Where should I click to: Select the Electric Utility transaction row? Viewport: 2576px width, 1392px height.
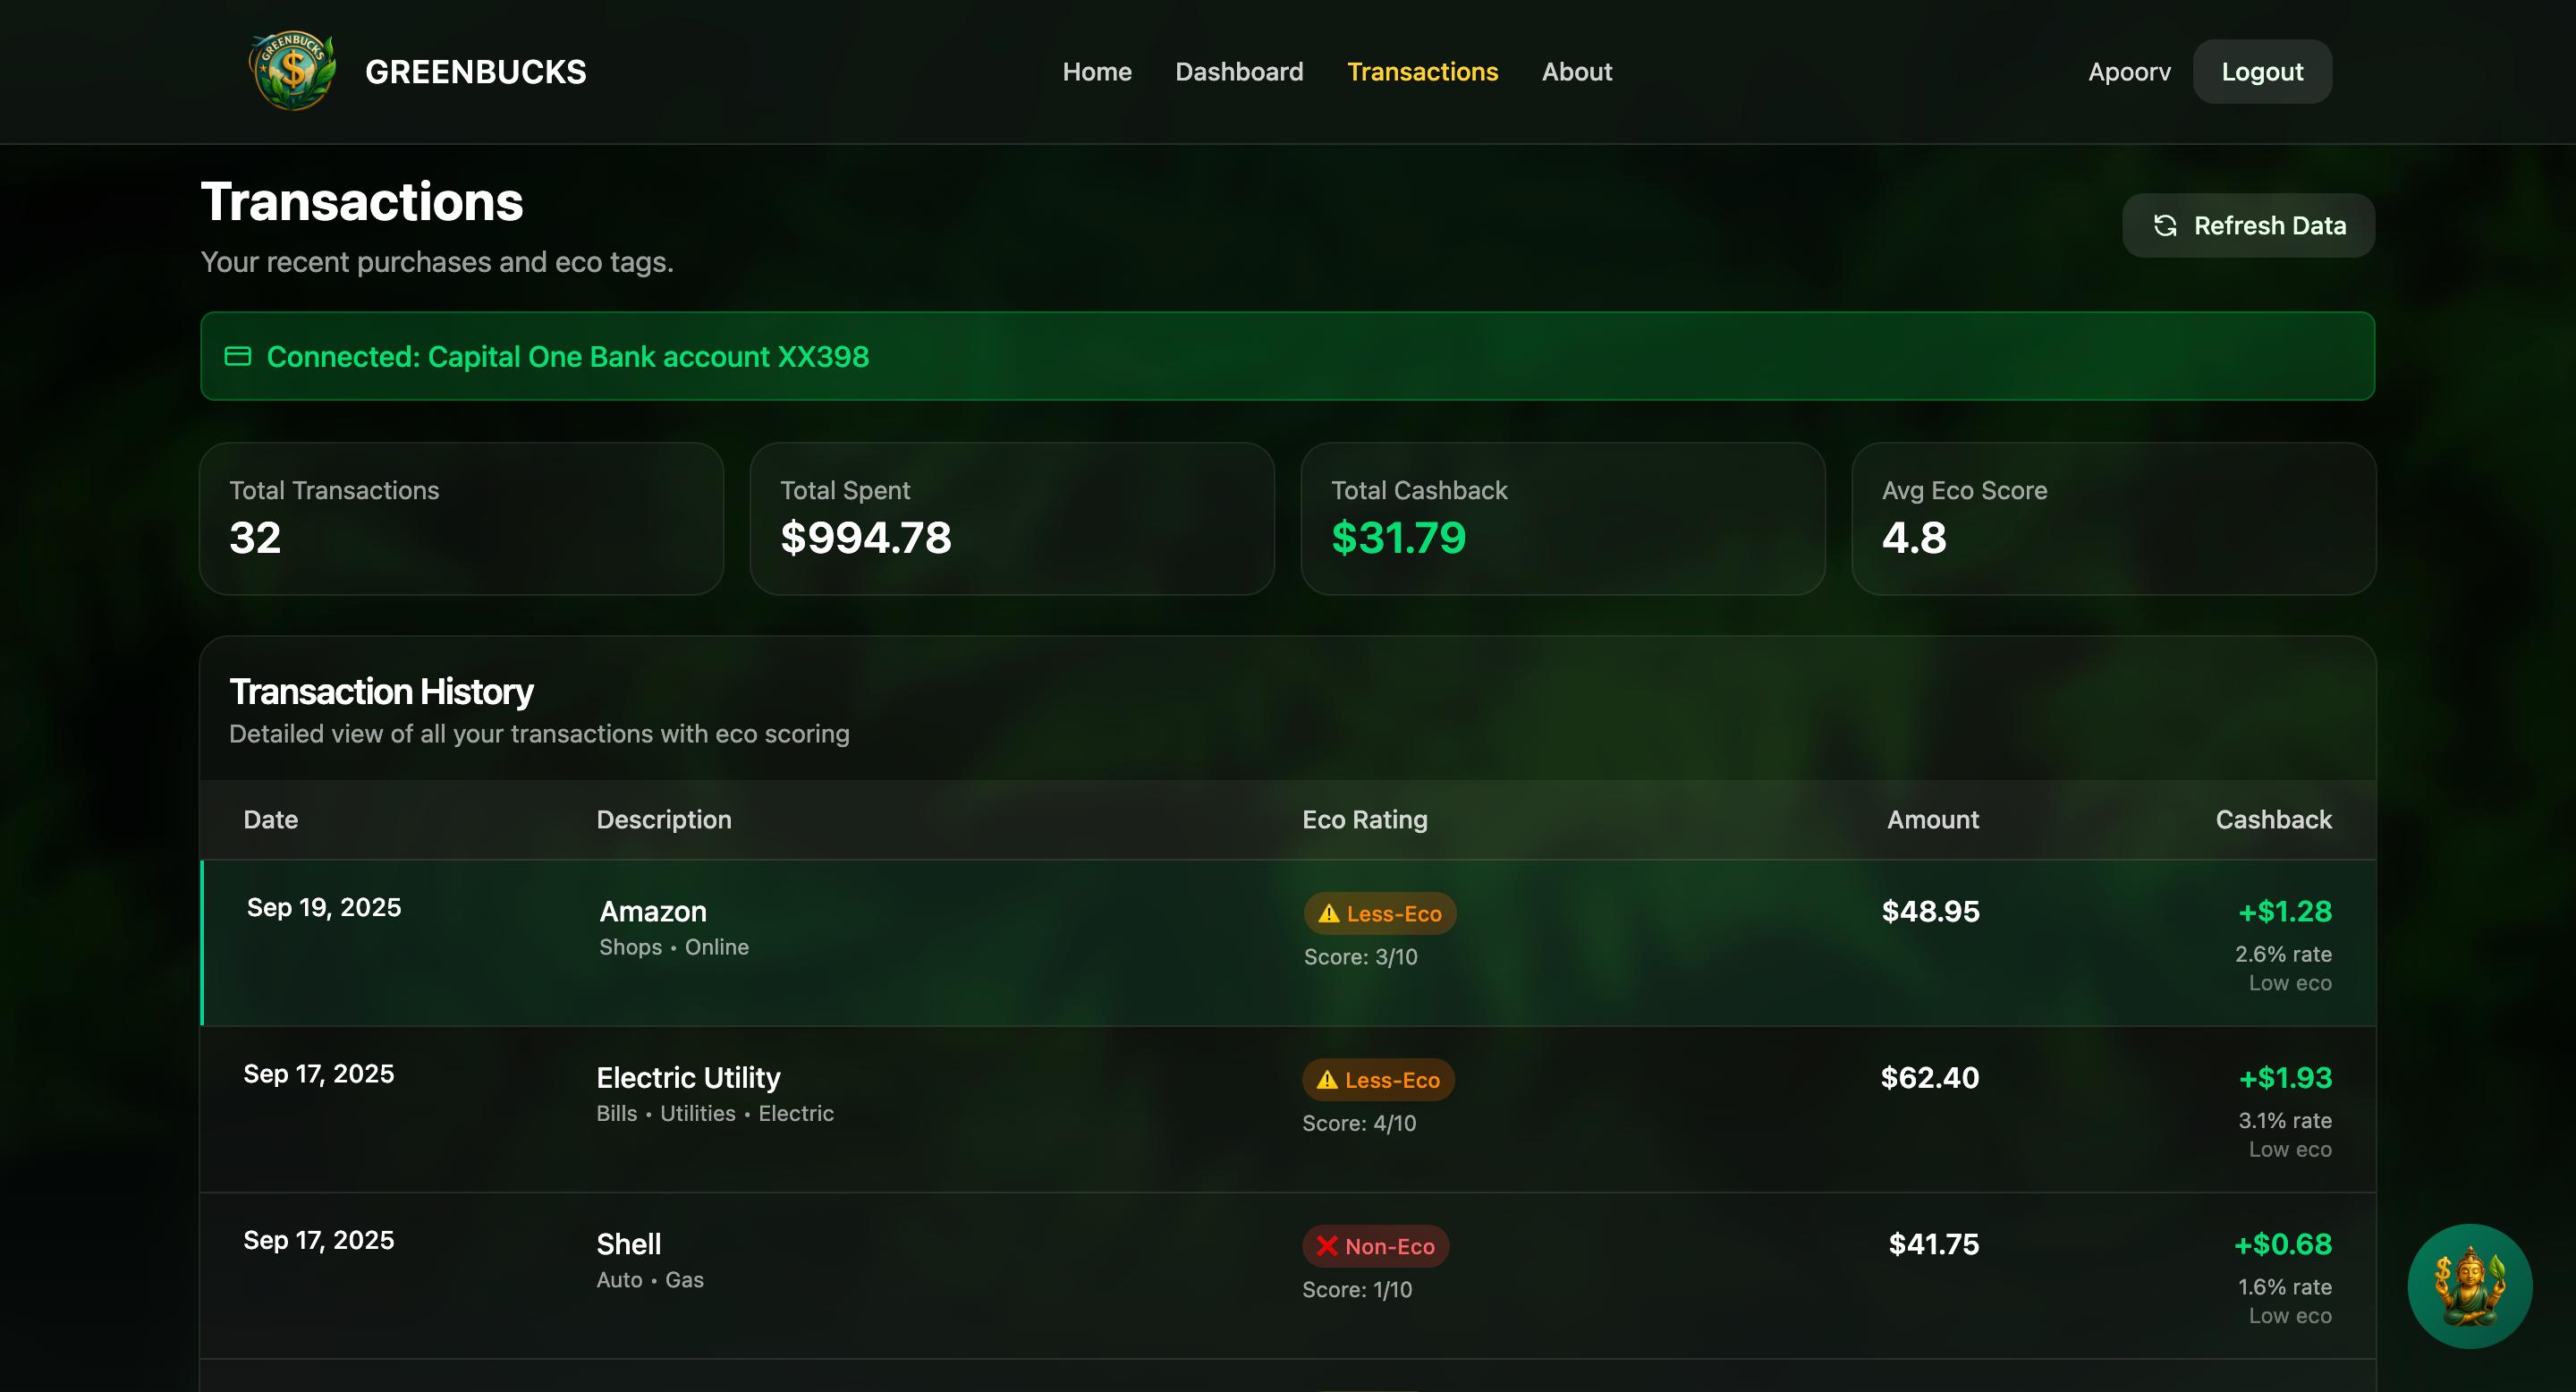1000,1108
